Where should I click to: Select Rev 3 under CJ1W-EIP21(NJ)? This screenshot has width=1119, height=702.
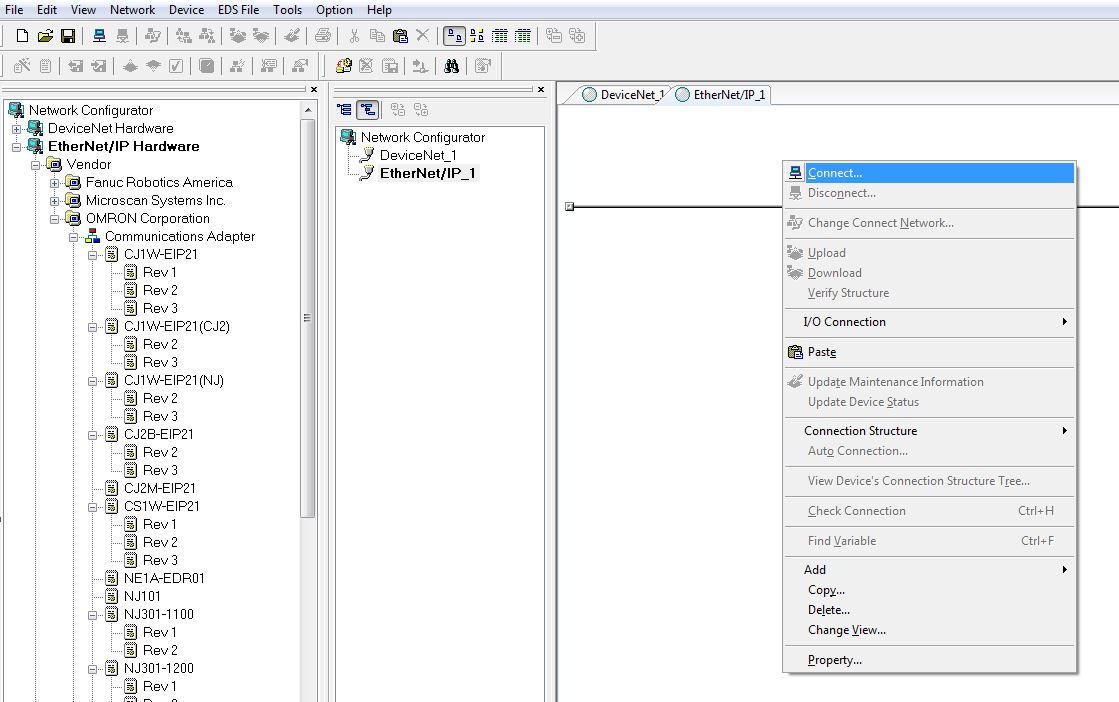point(160,417)
